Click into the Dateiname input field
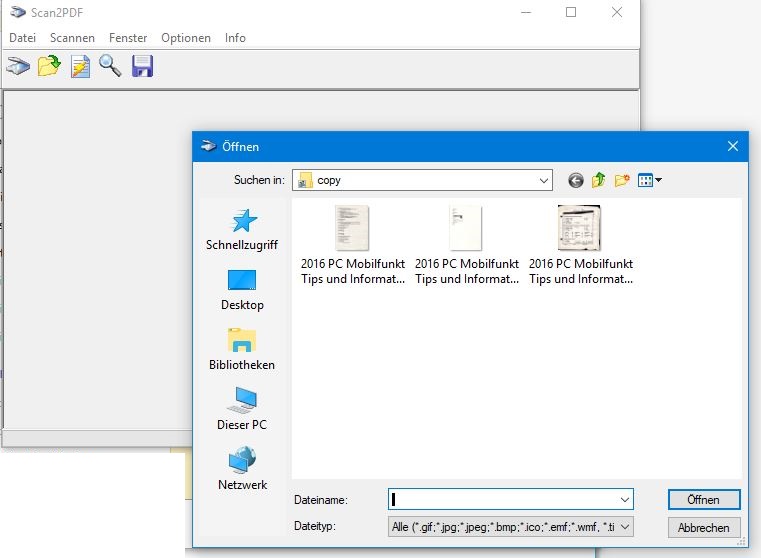 (x=503, y=499)
